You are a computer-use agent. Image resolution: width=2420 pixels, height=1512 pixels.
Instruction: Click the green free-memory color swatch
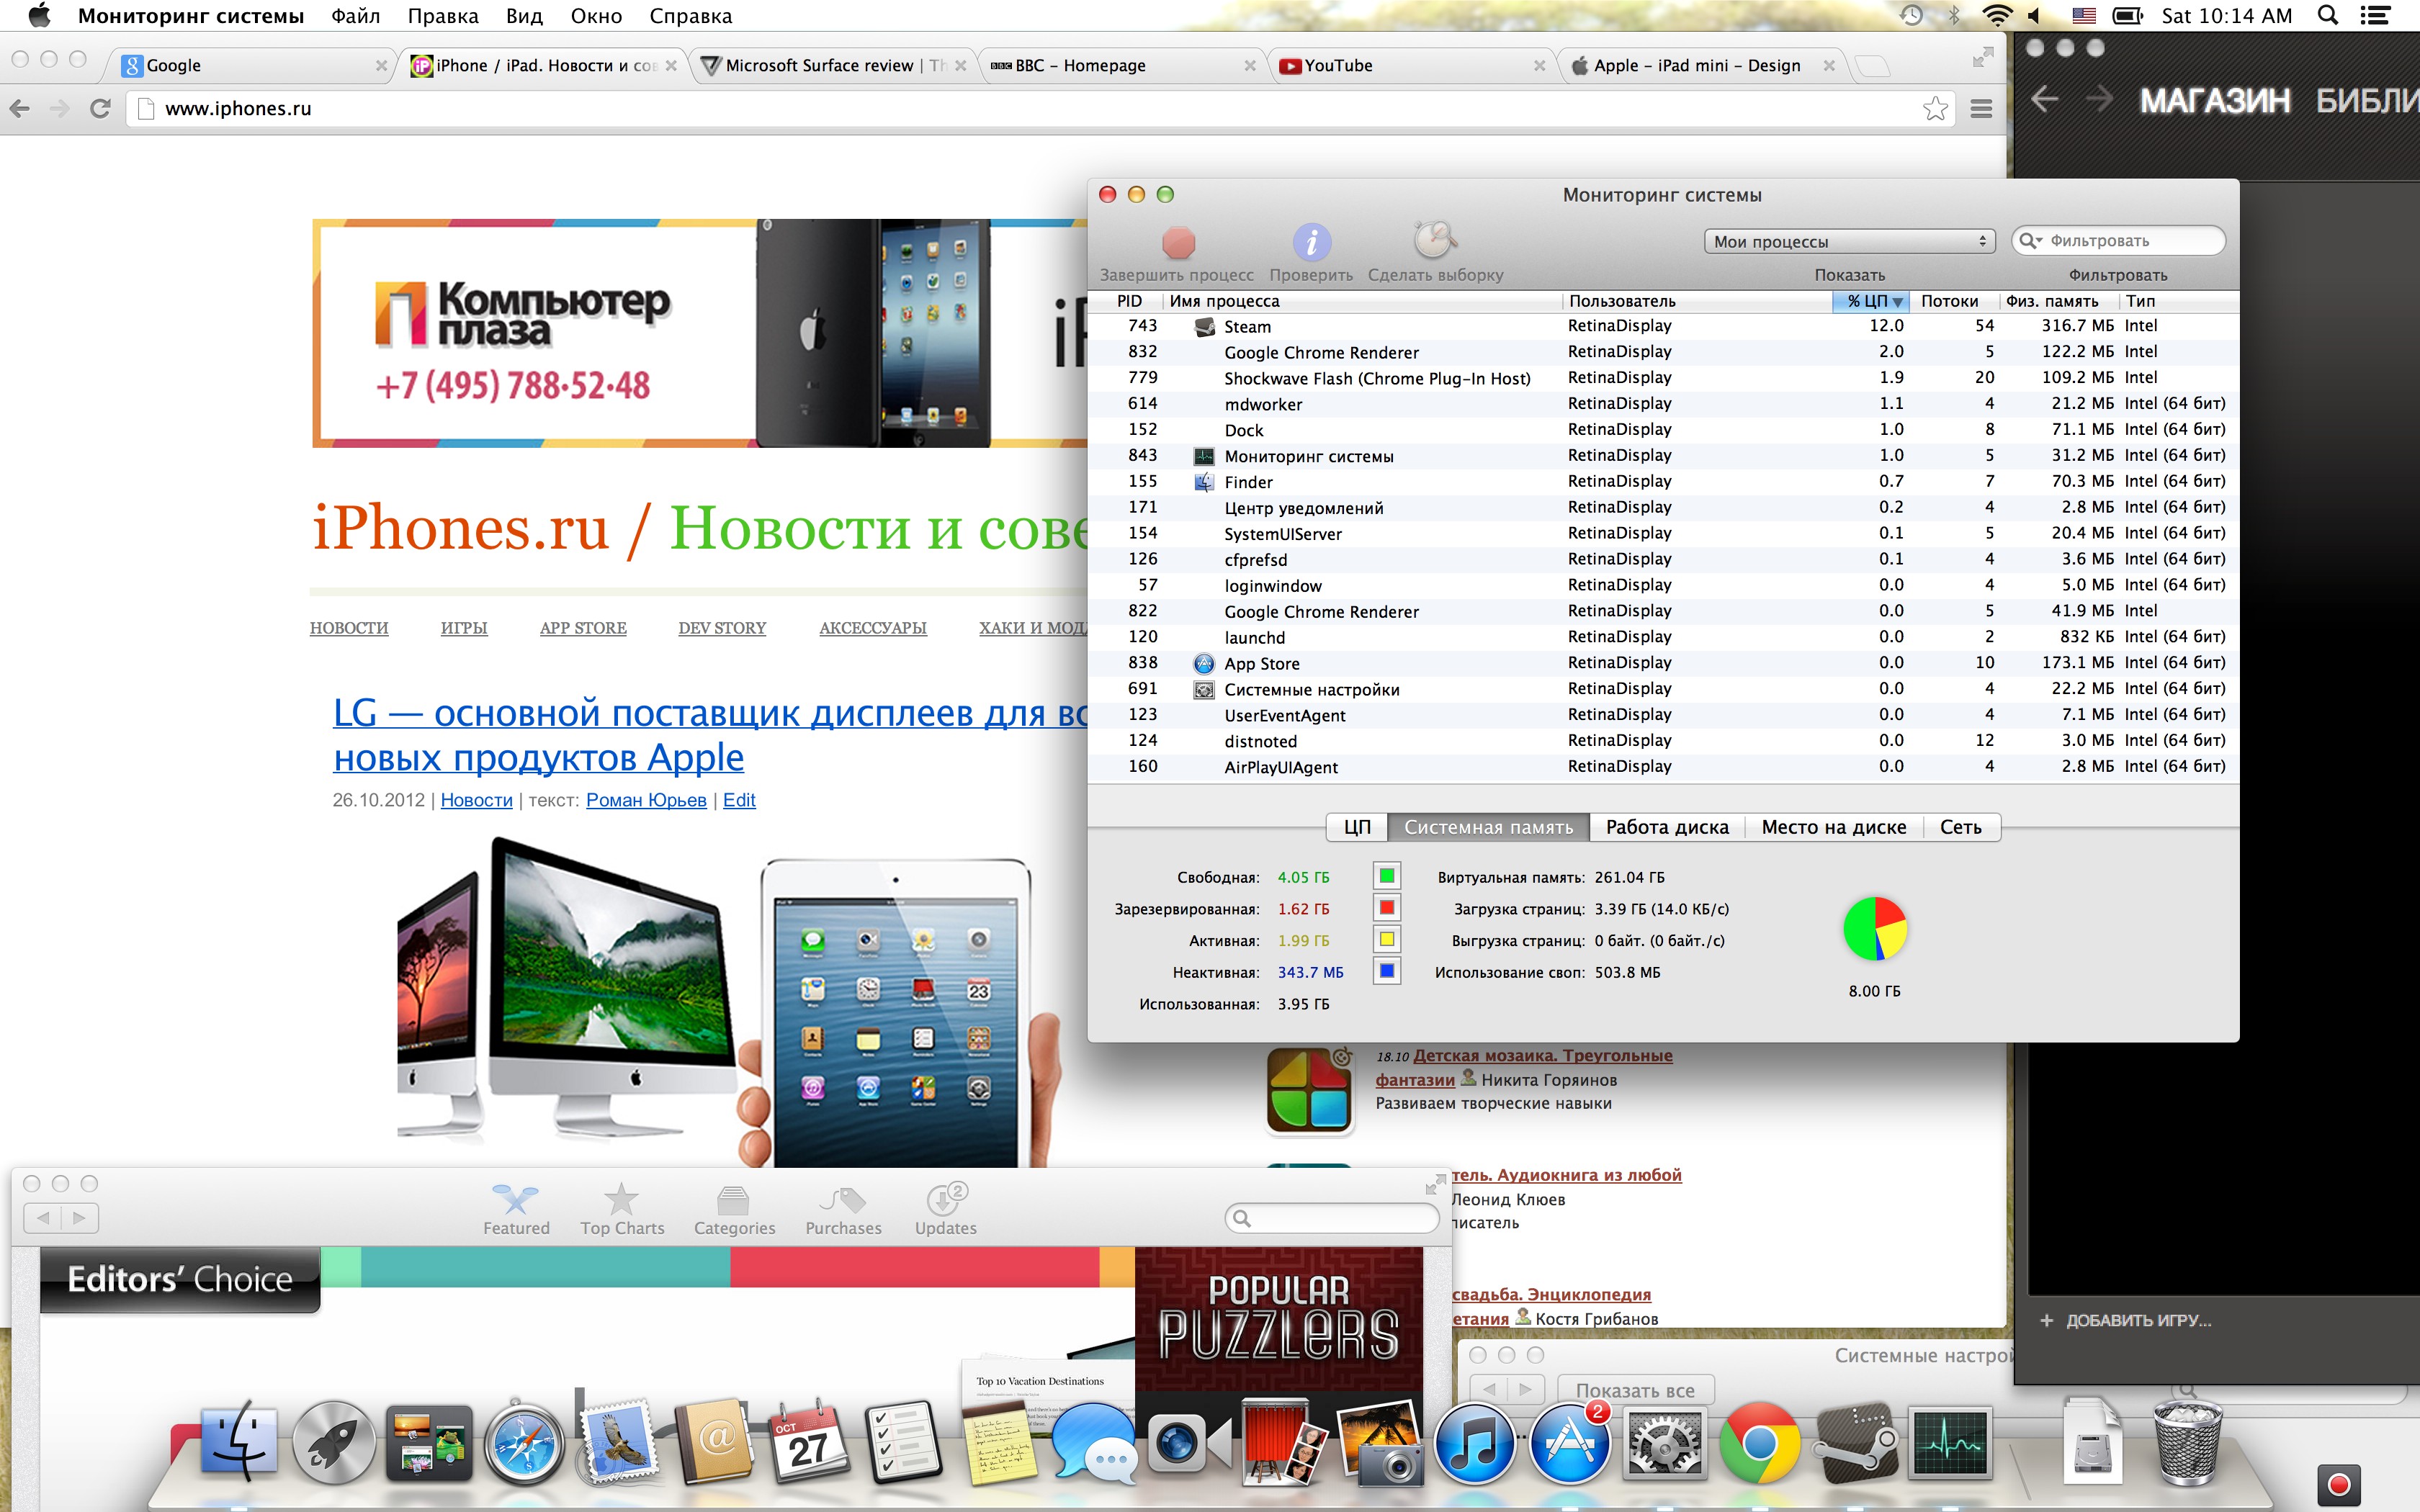(x=1386, y=877)
